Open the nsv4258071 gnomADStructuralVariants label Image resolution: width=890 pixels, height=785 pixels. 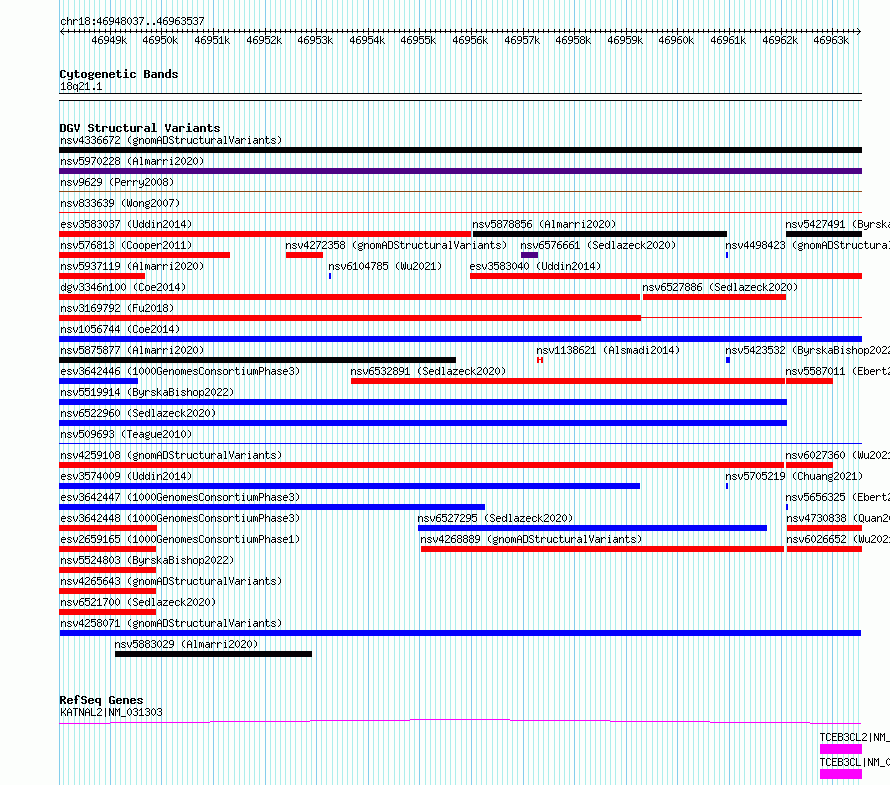pyautogui.click(x=171, y=623)
